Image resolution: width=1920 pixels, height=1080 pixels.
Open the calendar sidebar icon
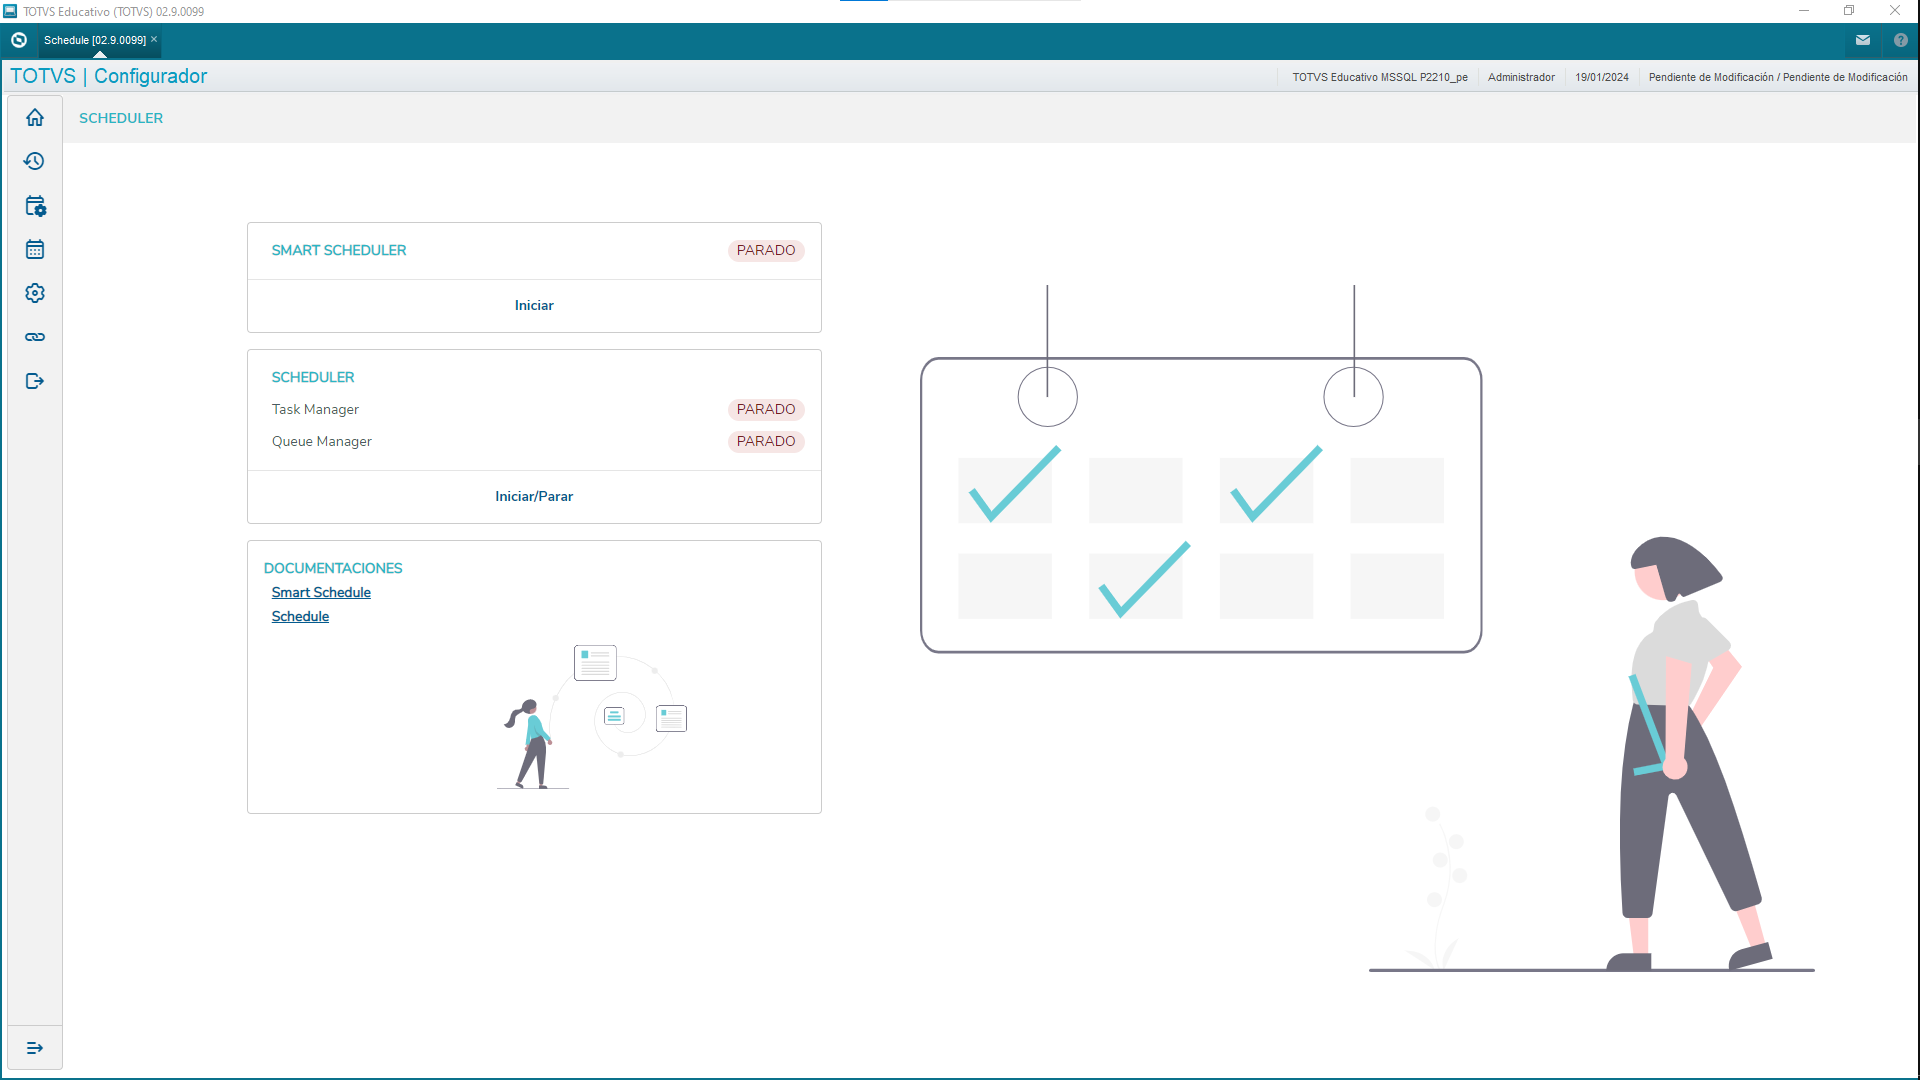[35, 249]
